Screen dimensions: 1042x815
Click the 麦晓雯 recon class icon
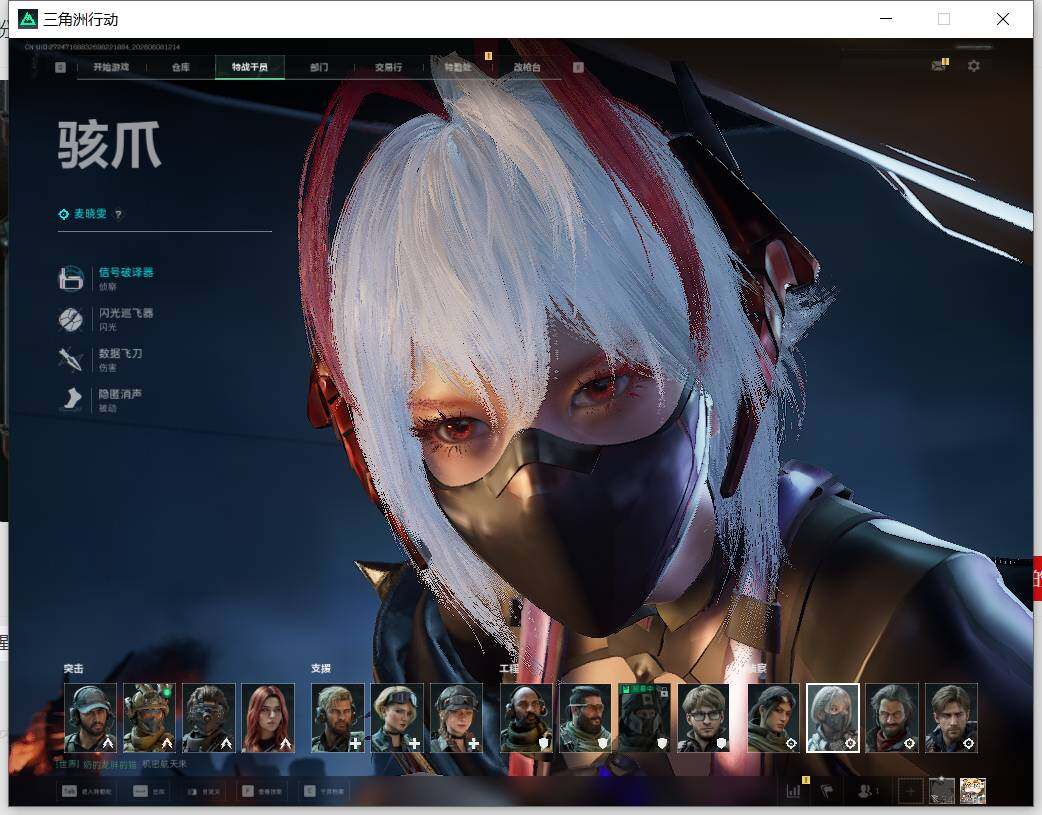point(64,214)
